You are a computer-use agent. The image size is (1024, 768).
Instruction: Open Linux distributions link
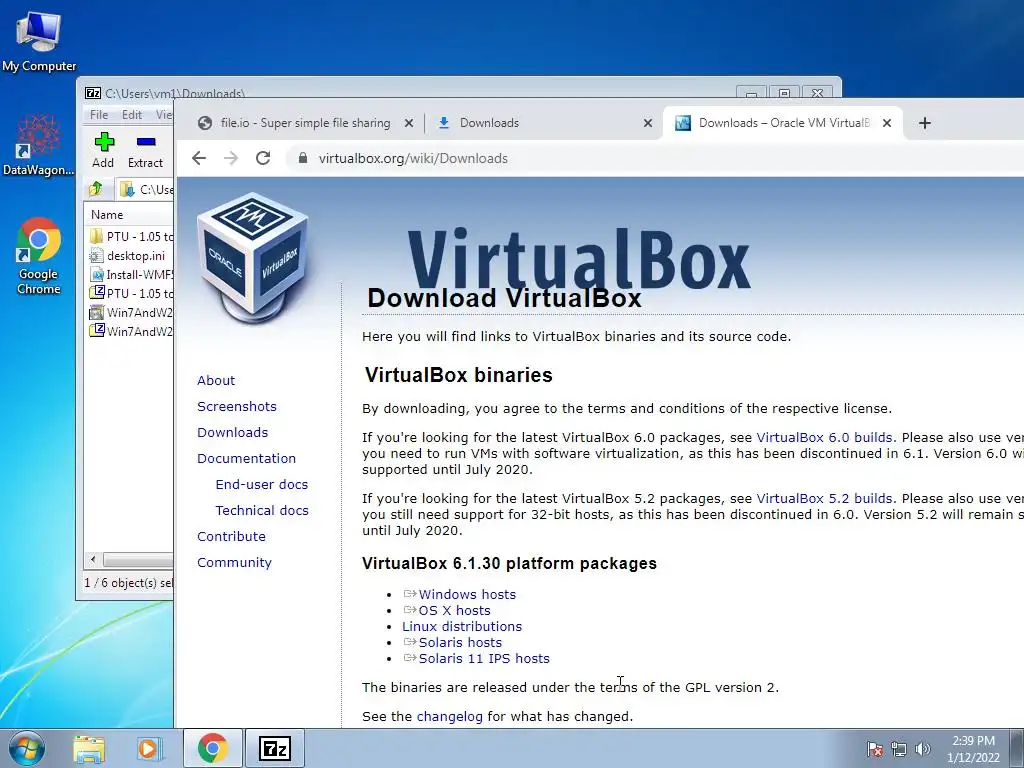pyautogui.click(x=462, y=626)
